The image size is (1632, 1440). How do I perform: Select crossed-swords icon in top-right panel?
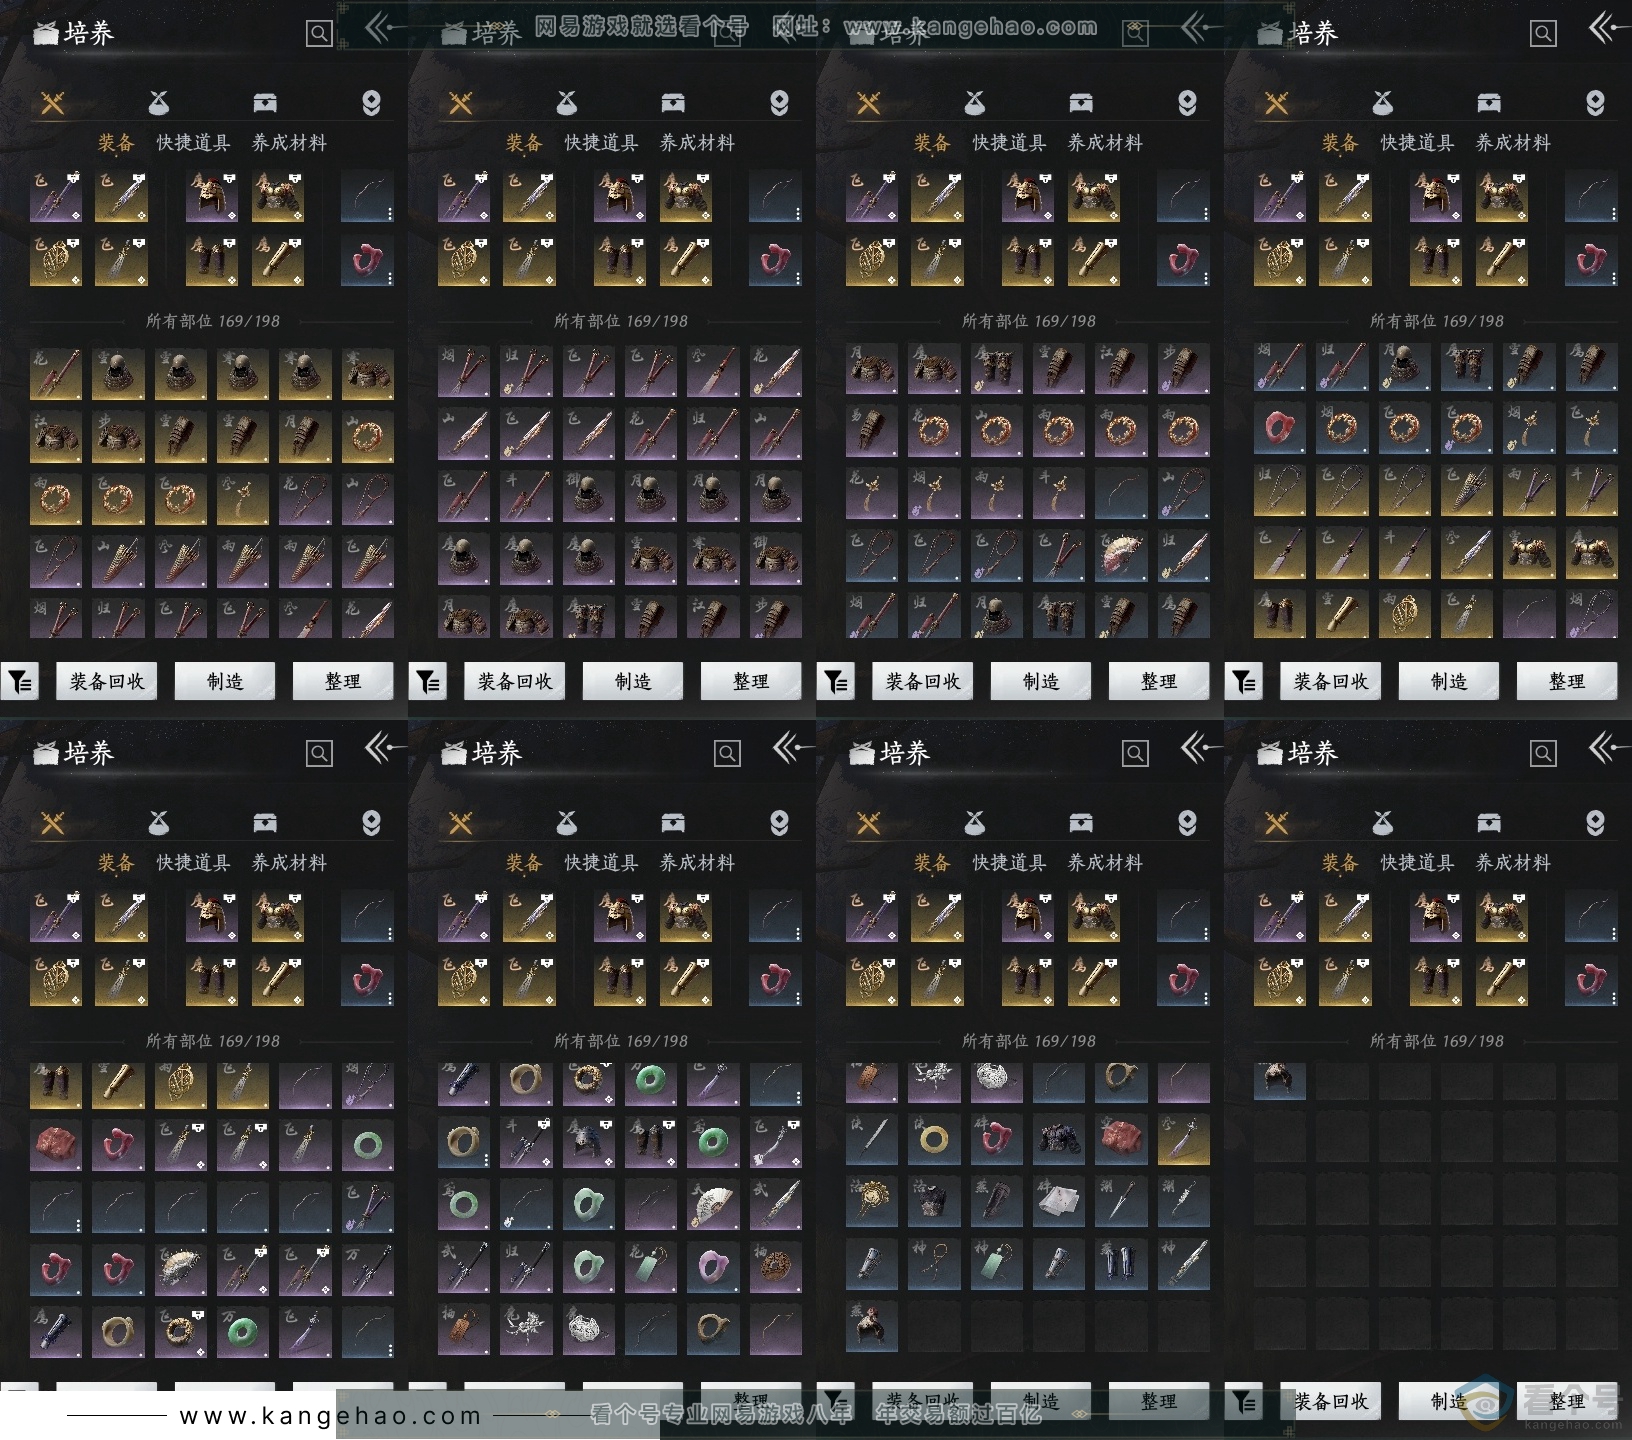[x=1277, y=103]
